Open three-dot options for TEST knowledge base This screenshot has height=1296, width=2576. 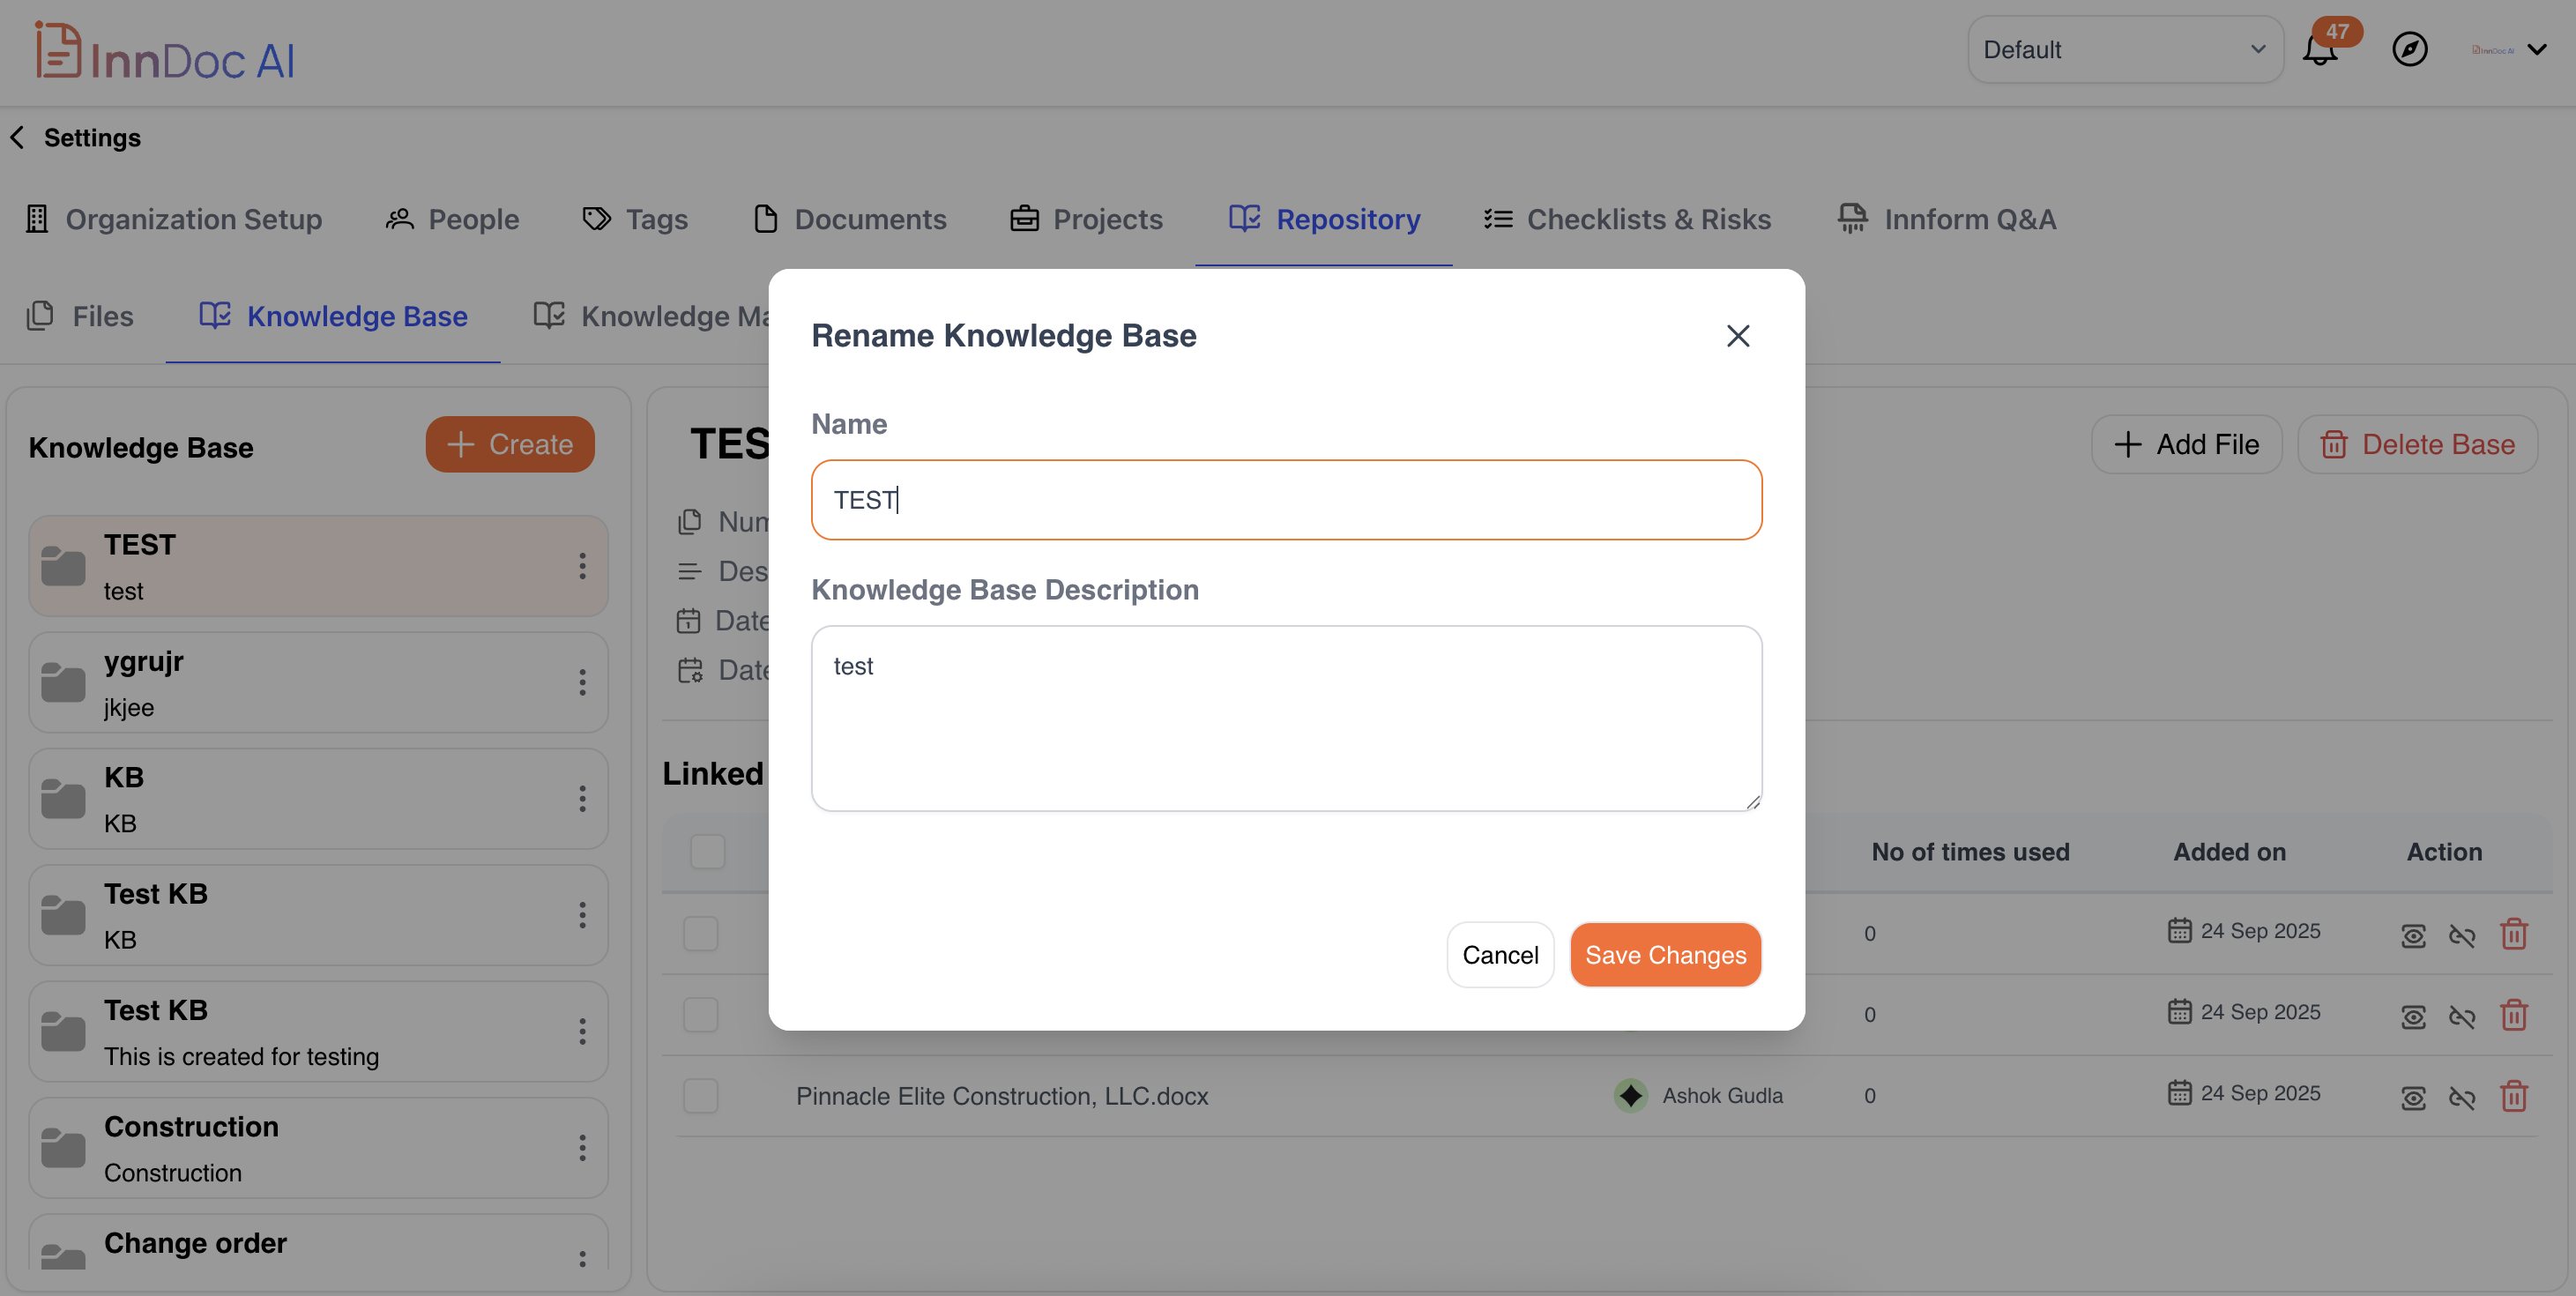point(582,567)
